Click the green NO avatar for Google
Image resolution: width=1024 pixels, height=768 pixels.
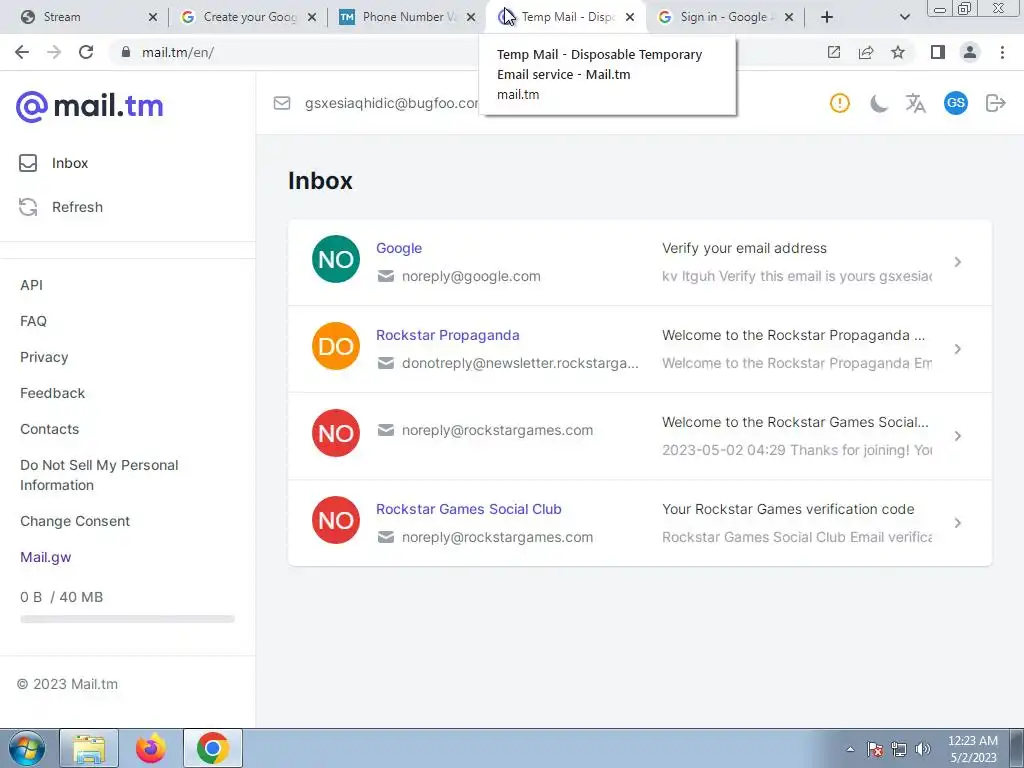336,259
